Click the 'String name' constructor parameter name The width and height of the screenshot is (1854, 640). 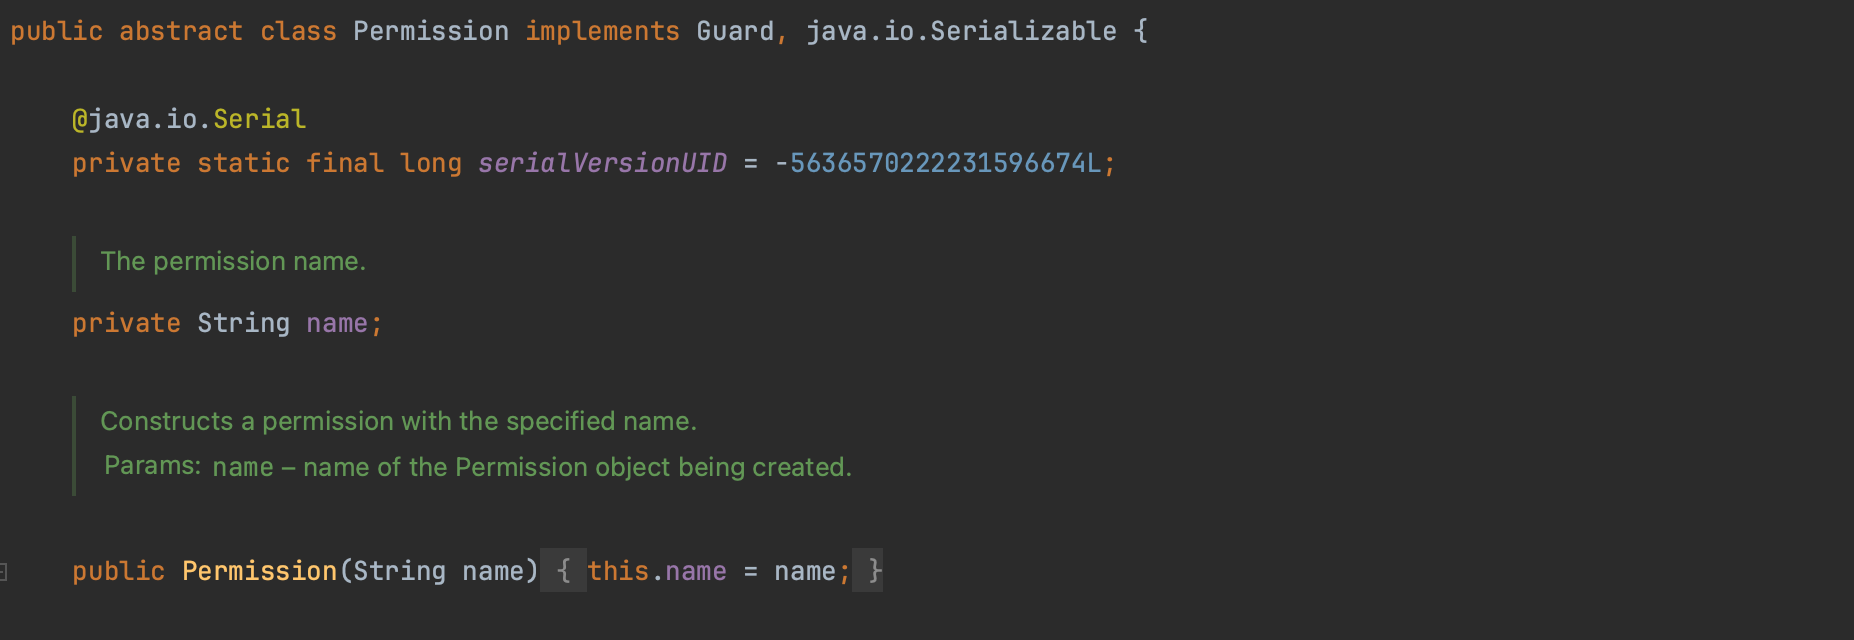pyautogui.click(x=493, y=571)
